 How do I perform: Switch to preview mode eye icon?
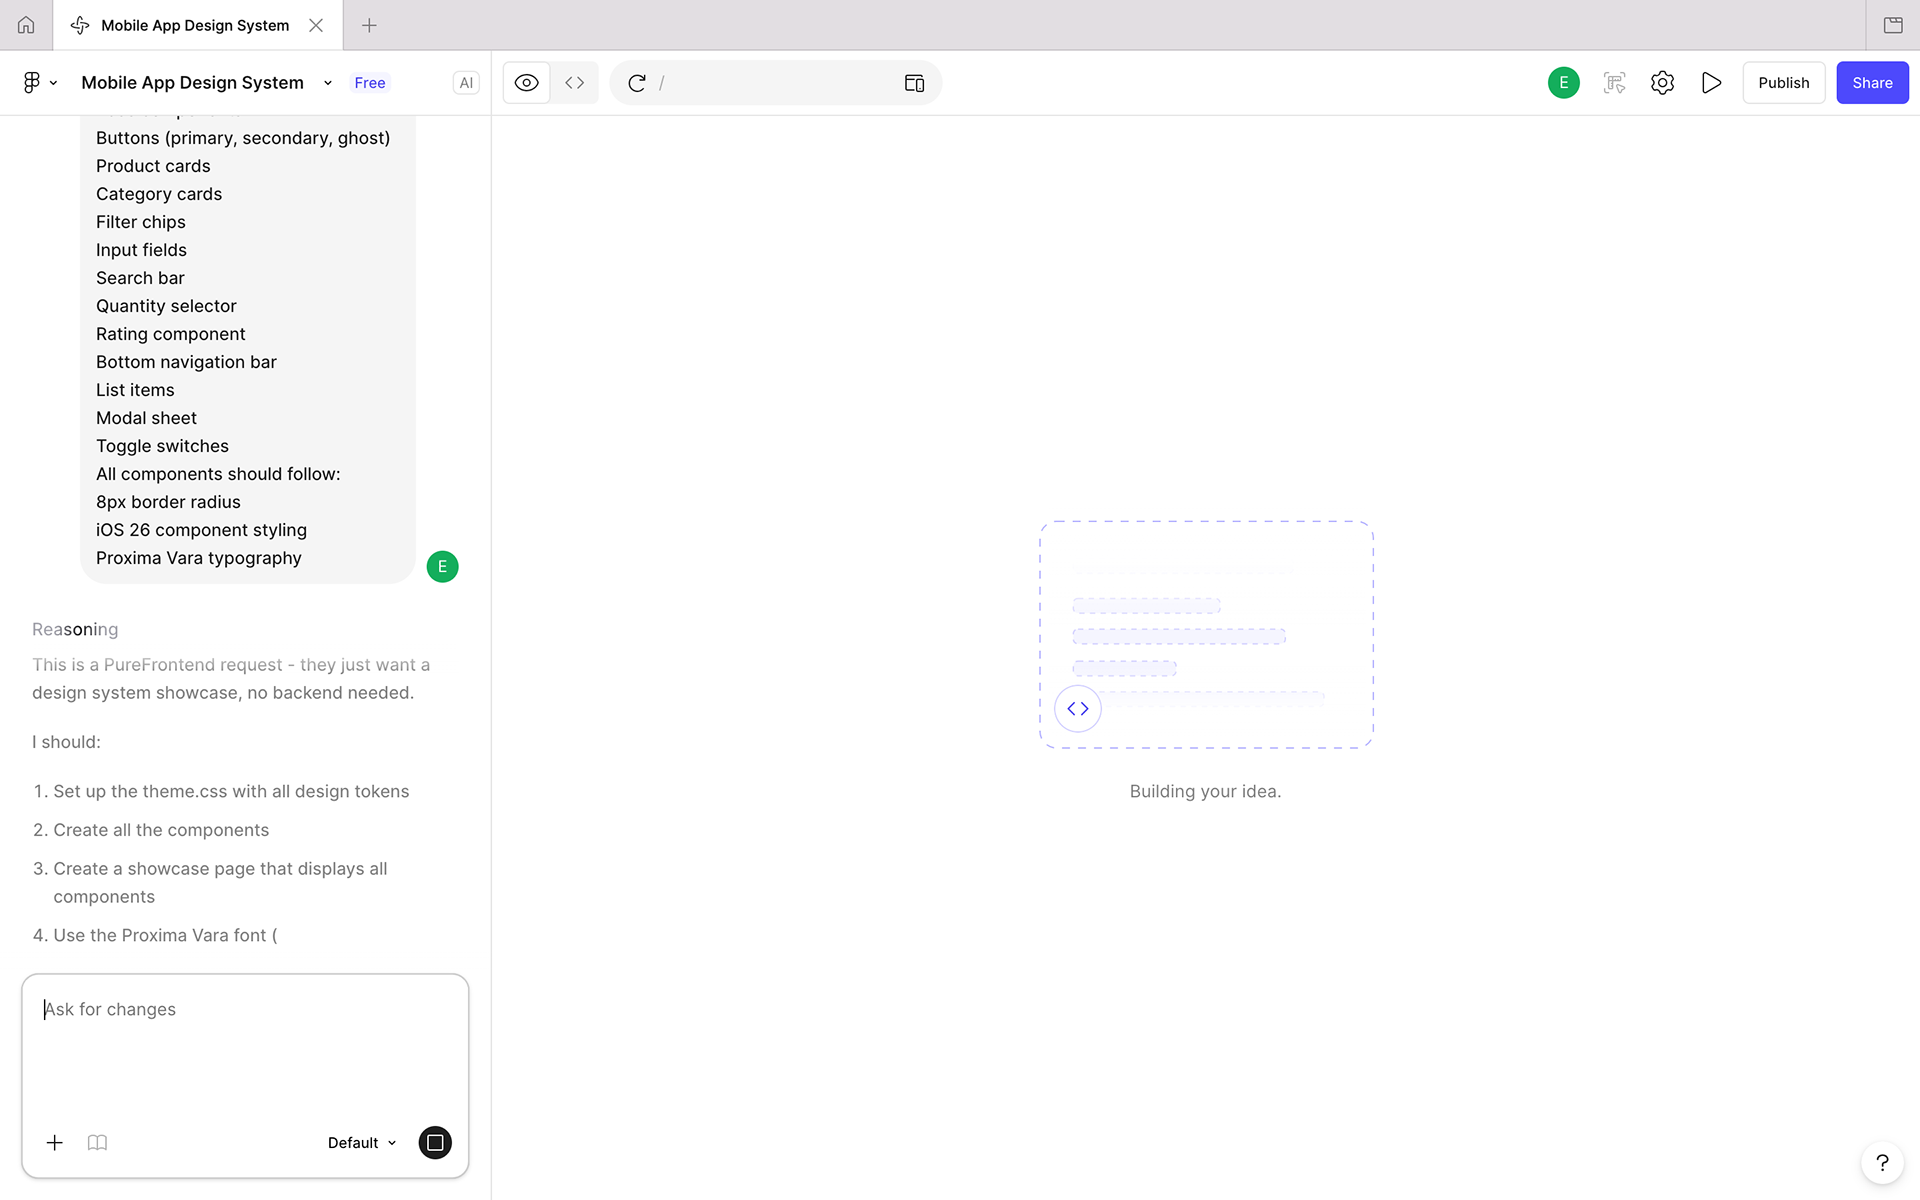point(526,83)
